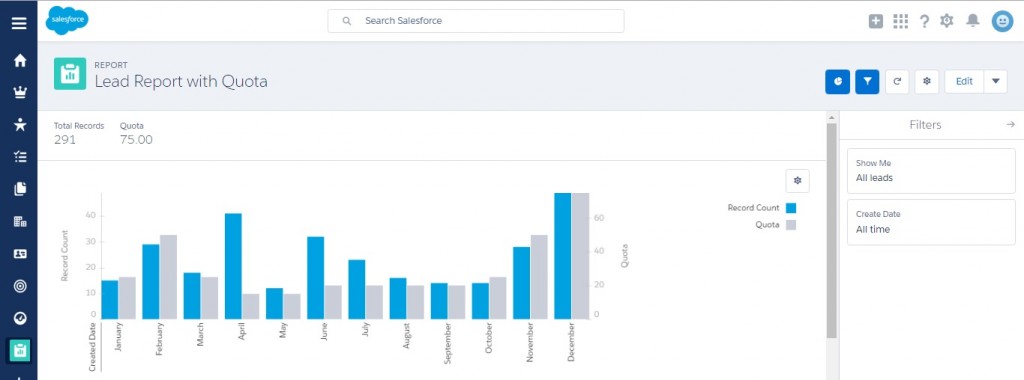Screen dimensions: 1024x380
Task: Click the April blue Record Count bar
Action: pos(233,266)
